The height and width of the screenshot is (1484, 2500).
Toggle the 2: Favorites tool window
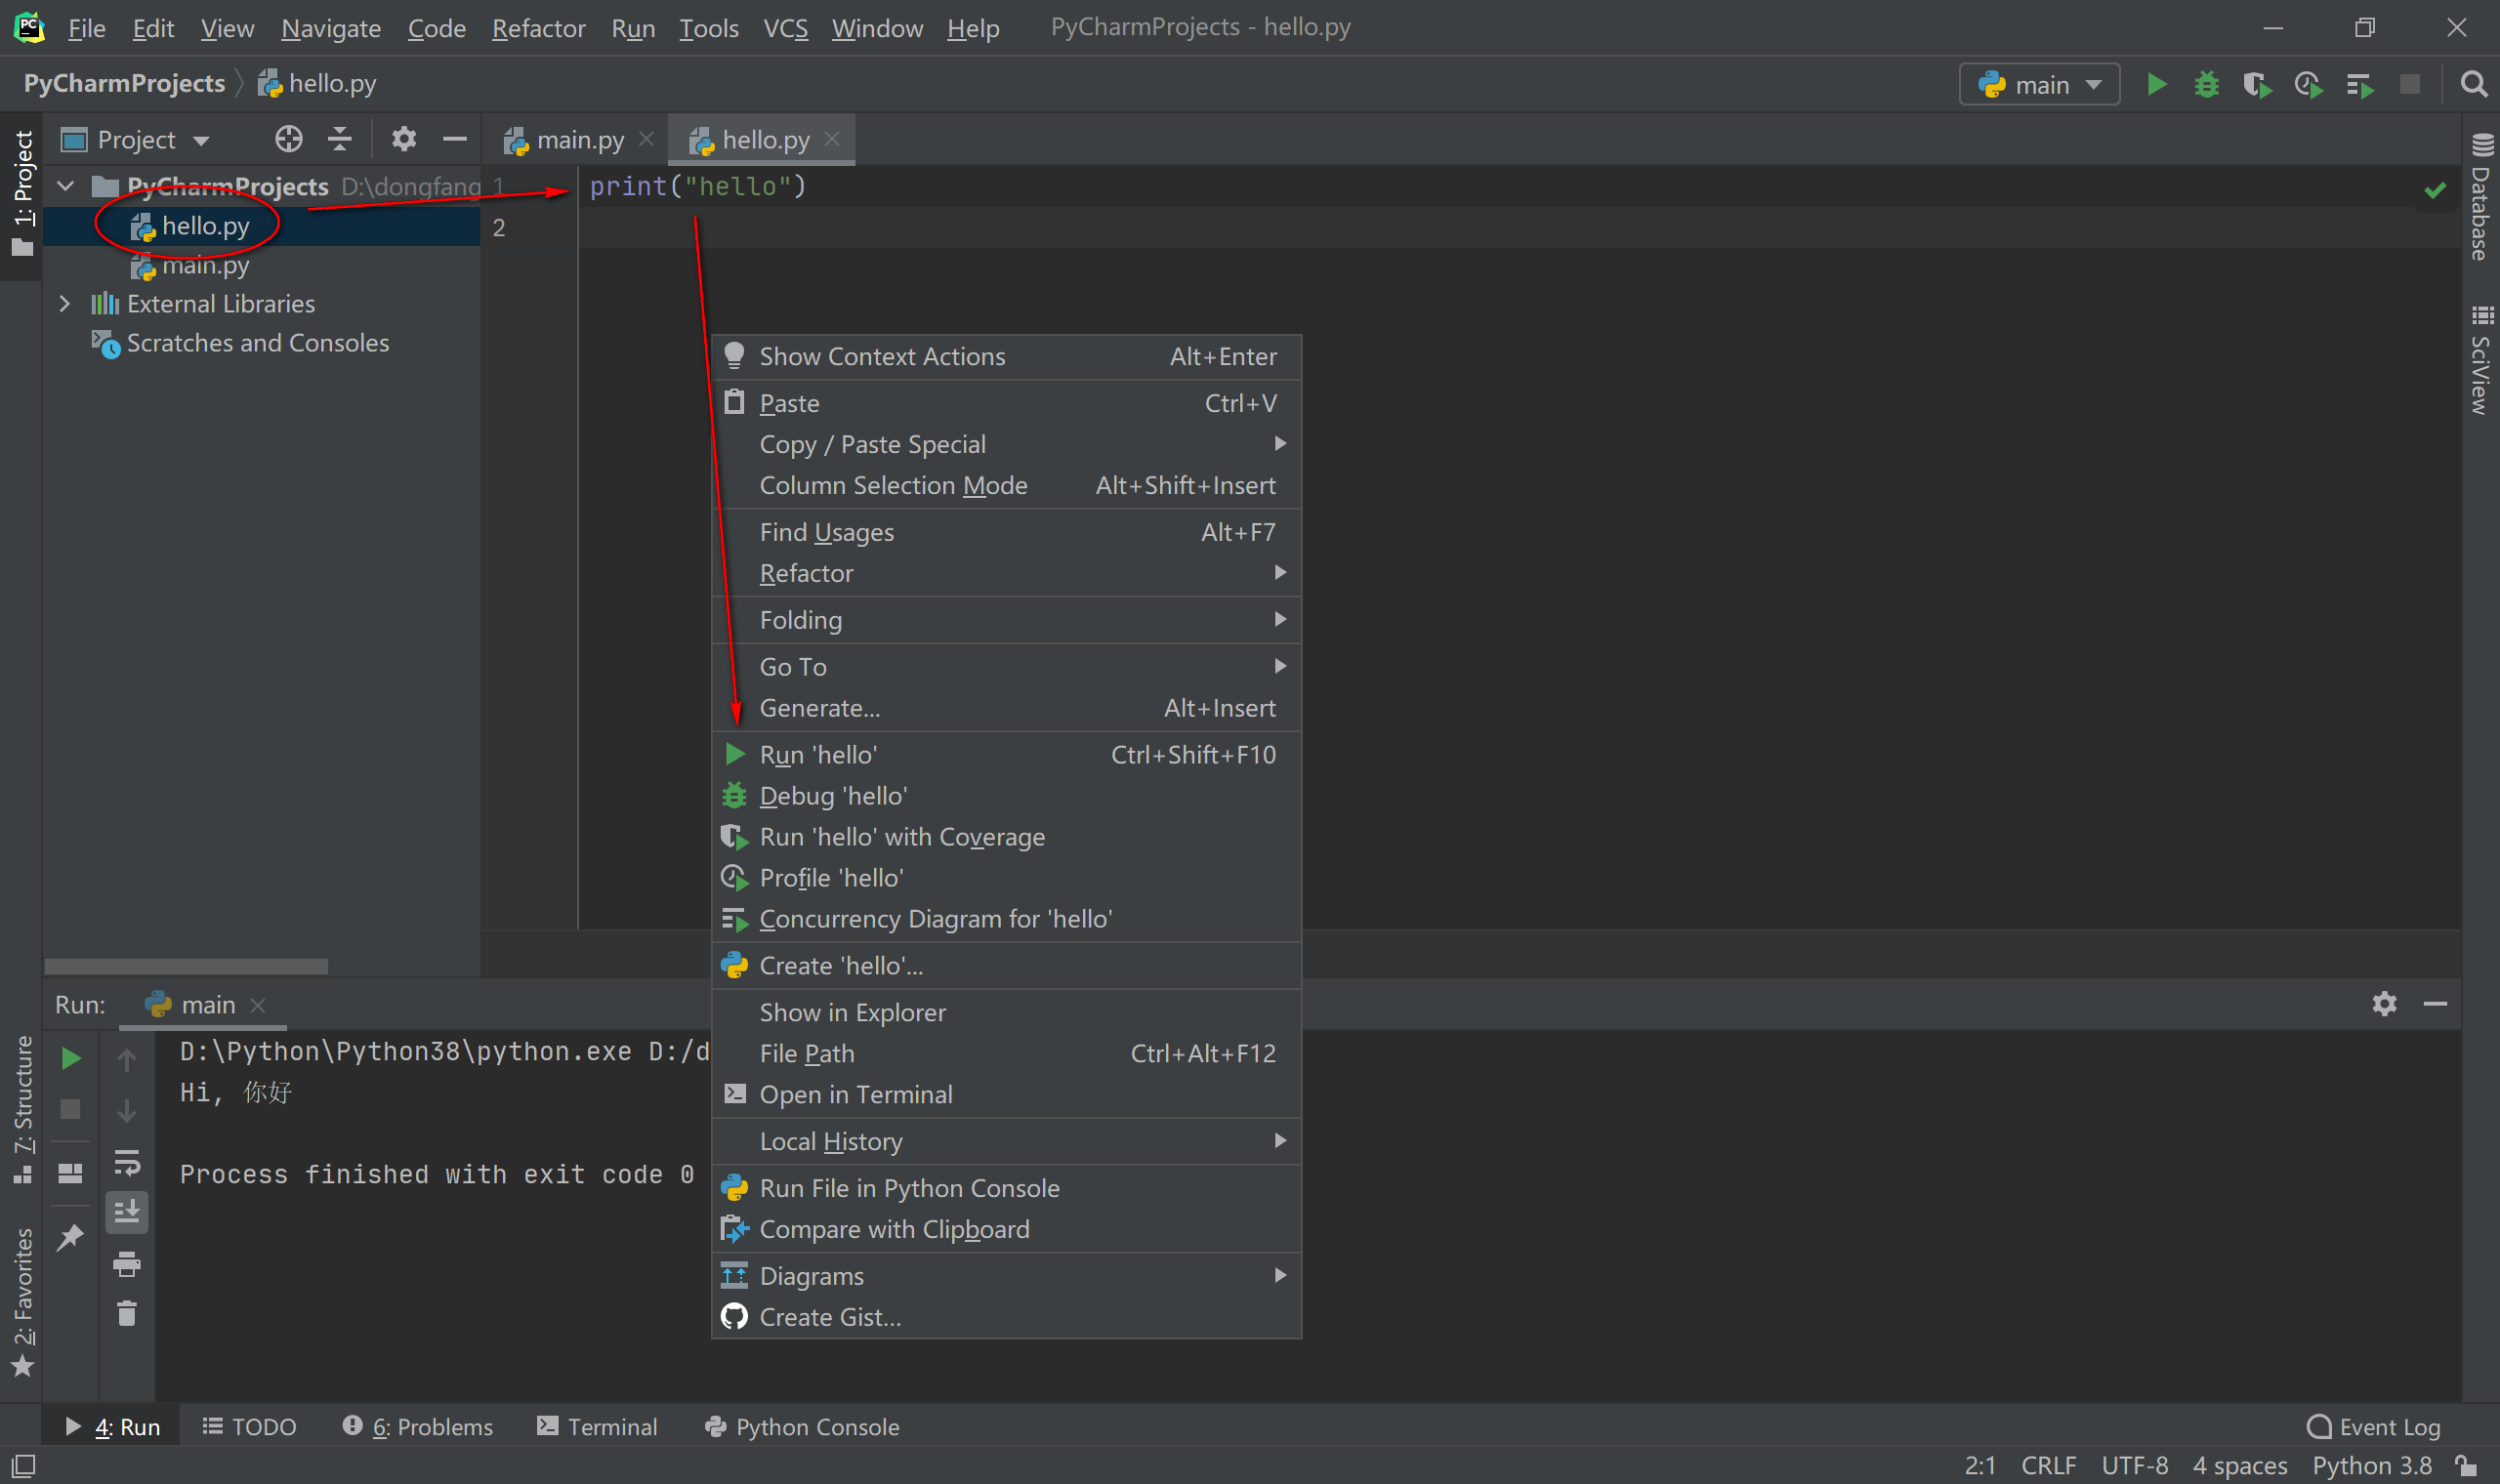pos(22,1302)
